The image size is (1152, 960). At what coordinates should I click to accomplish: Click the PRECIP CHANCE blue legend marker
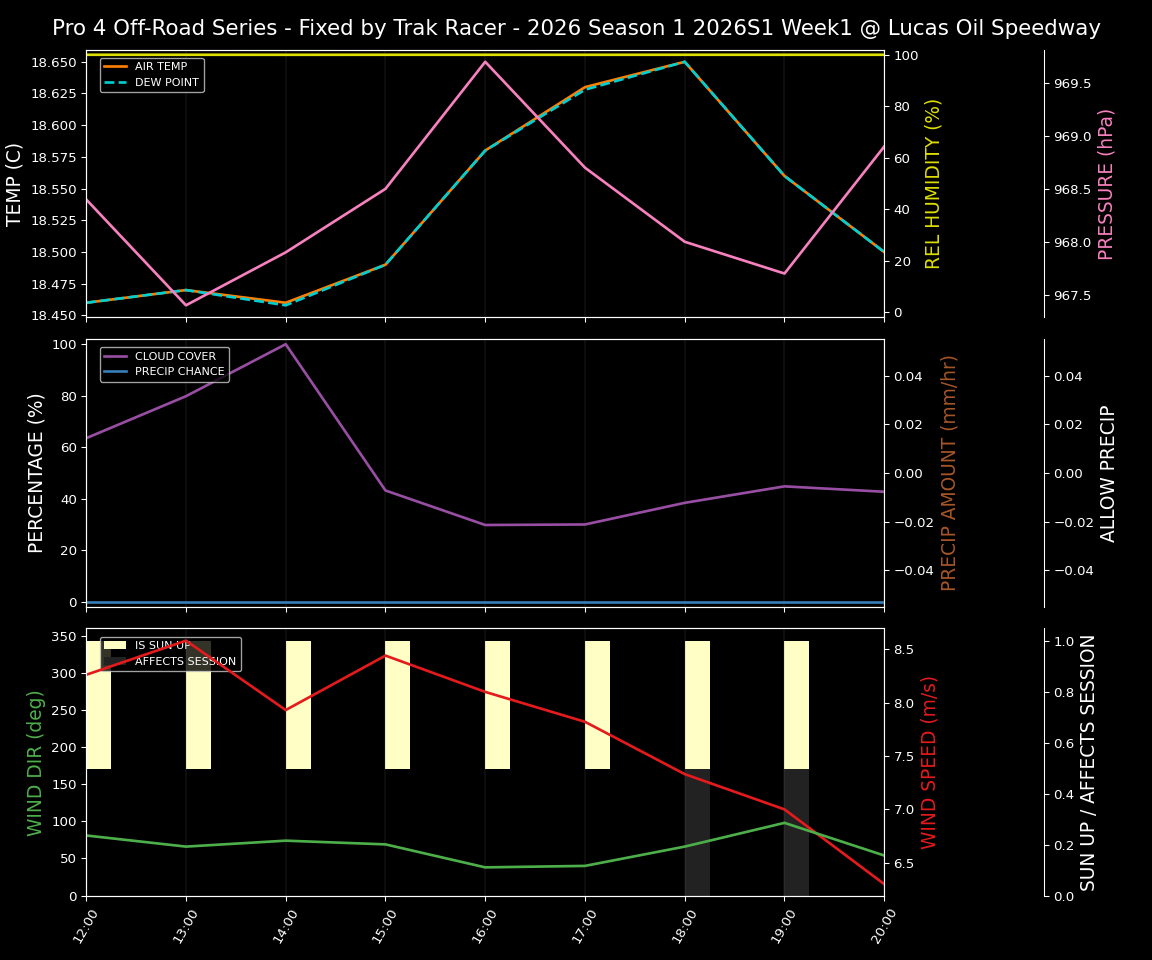(116, 370)
